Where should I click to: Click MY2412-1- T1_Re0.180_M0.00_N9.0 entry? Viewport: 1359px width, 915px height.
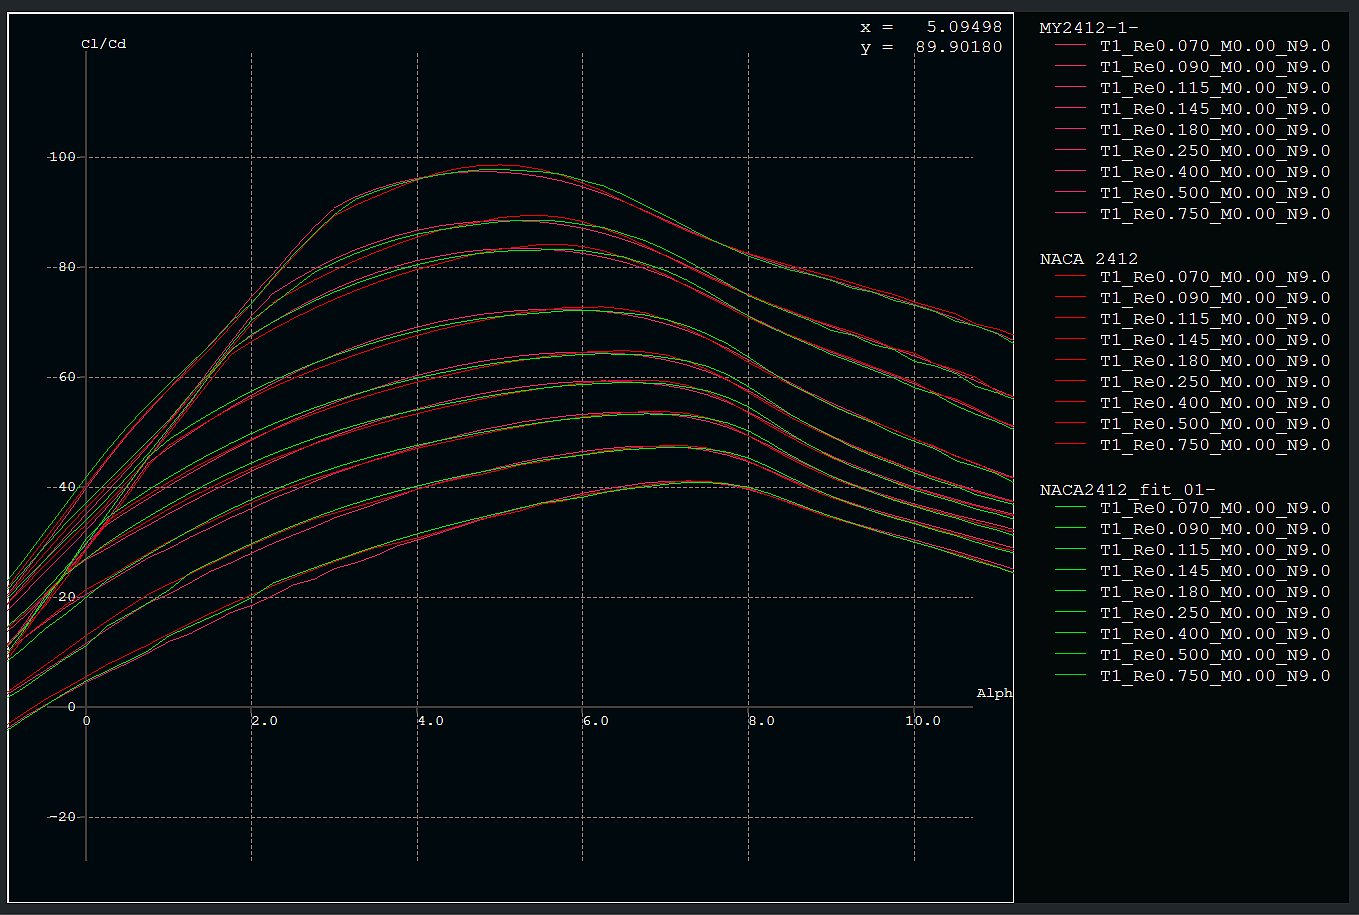(1193, 130)
